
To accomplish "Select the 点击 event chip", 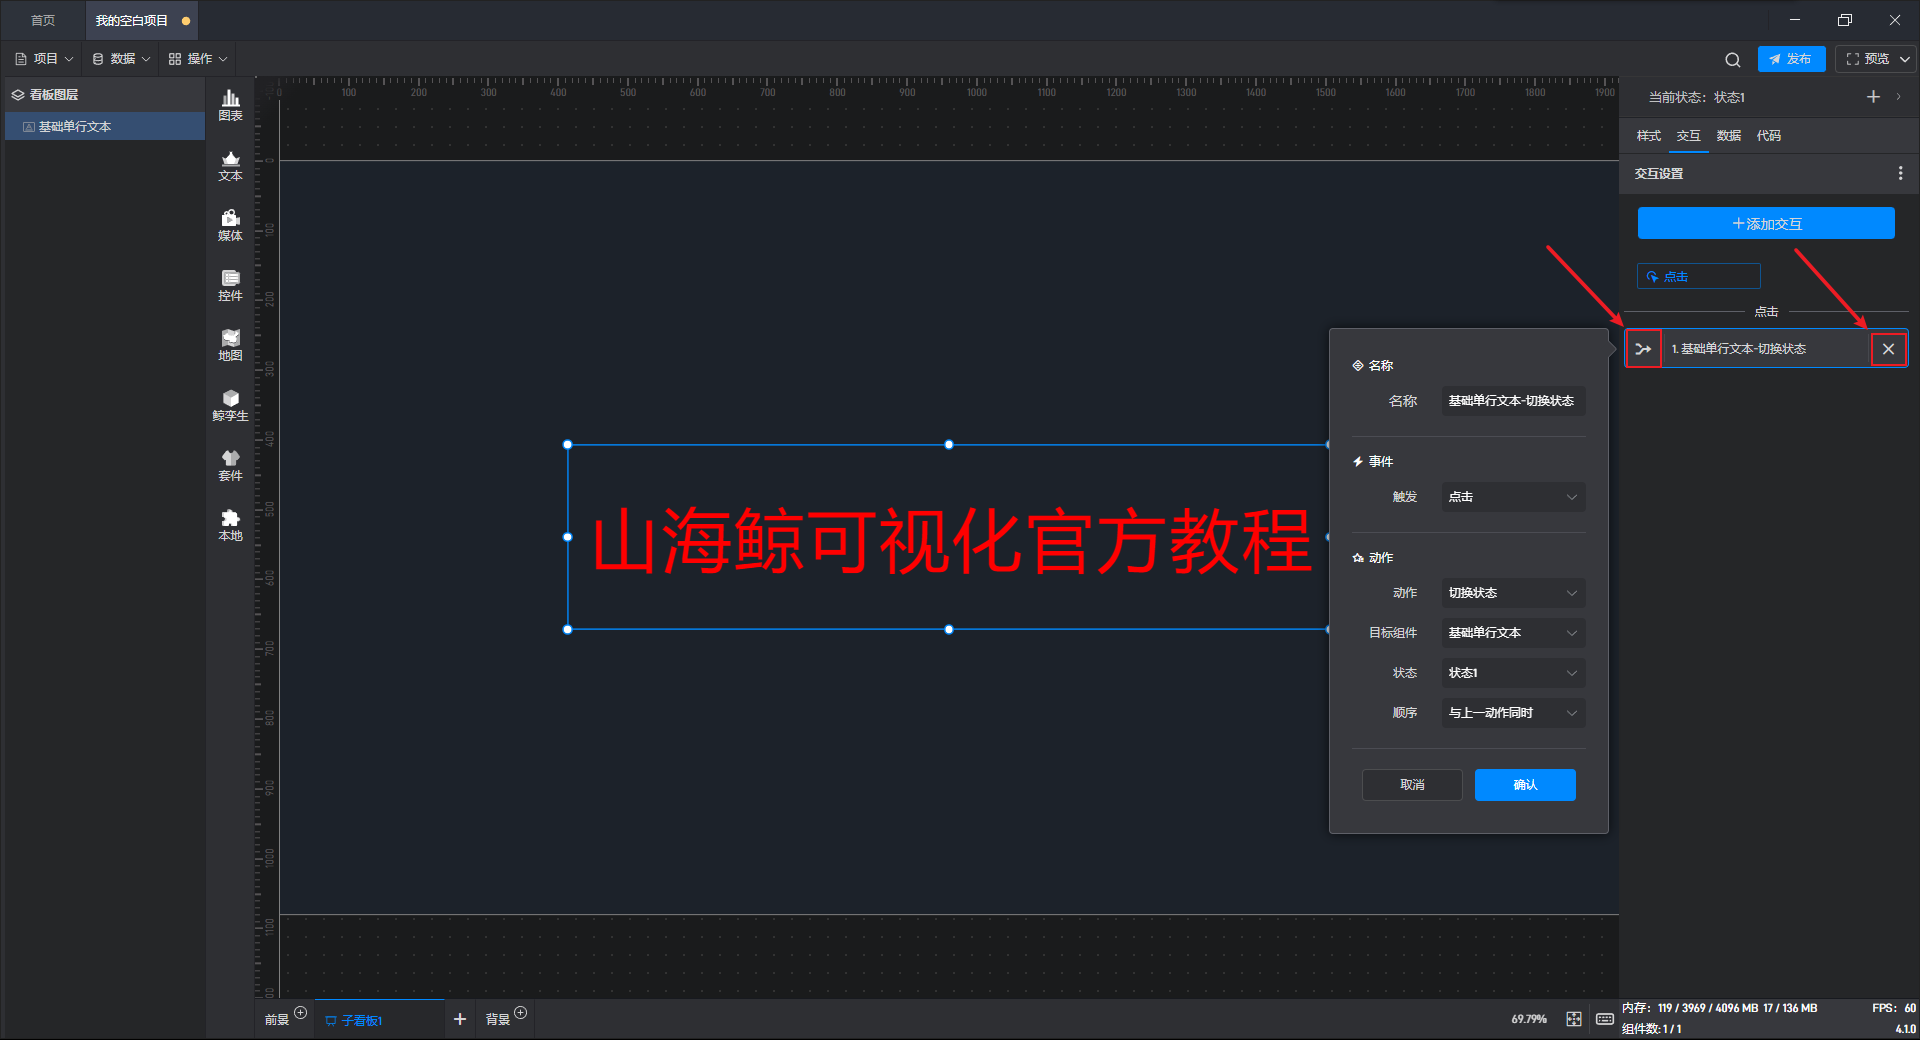I will (1698, 276).
